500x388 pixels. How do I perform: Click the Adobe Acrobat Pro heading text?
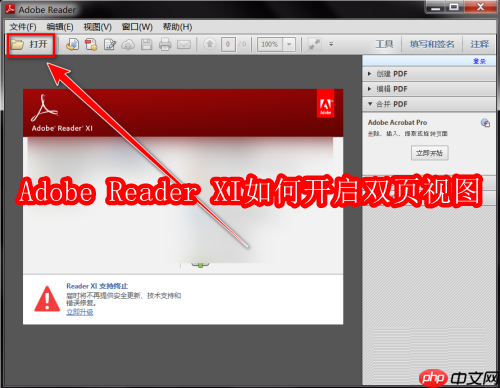click(x=397, y=122)
